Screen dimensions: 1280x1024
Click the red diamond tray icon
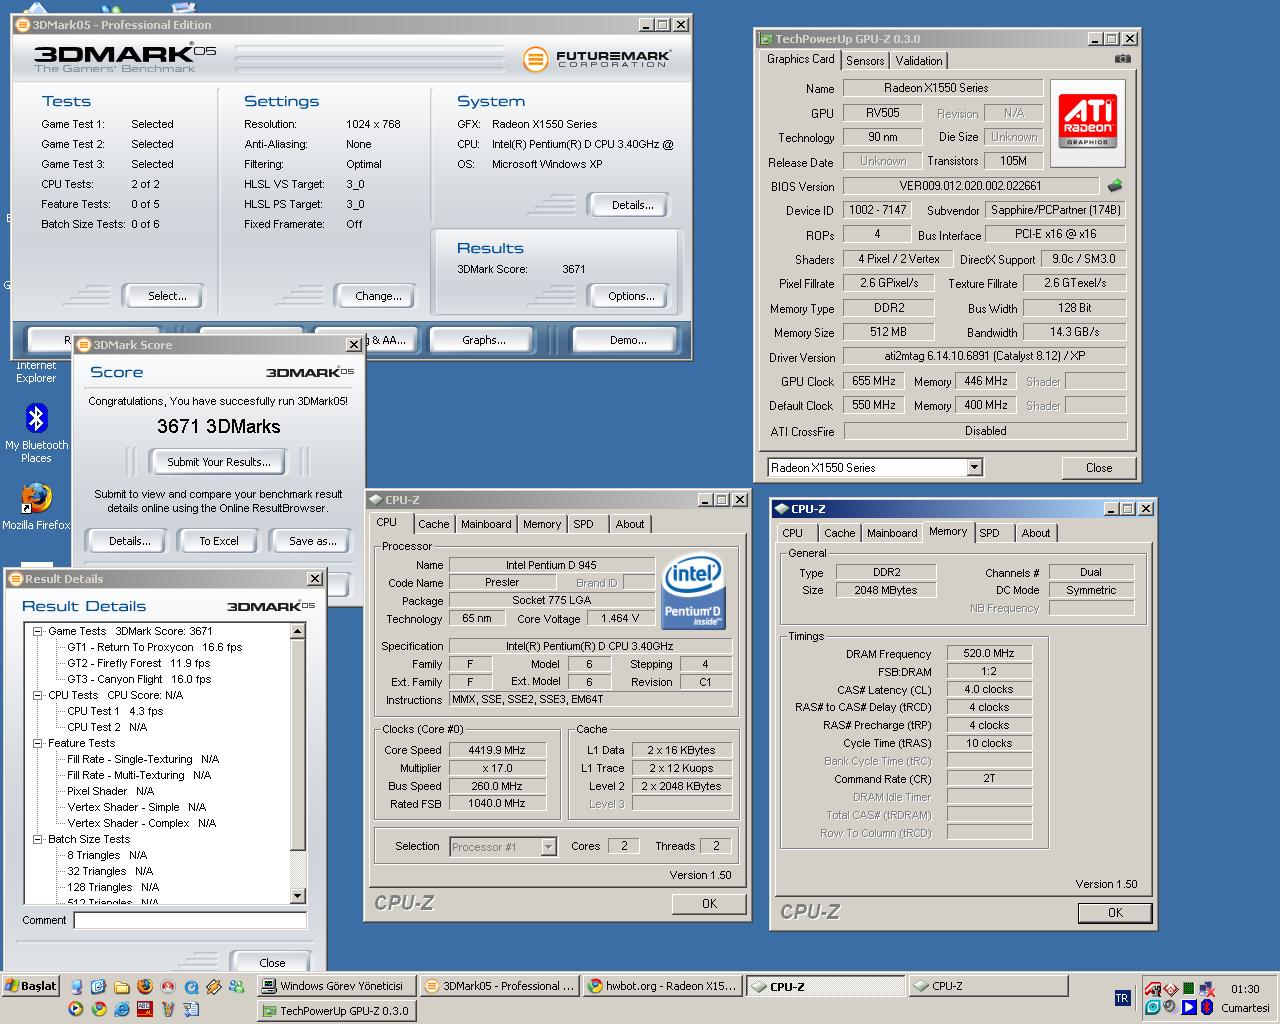(x=1171, y=989)
